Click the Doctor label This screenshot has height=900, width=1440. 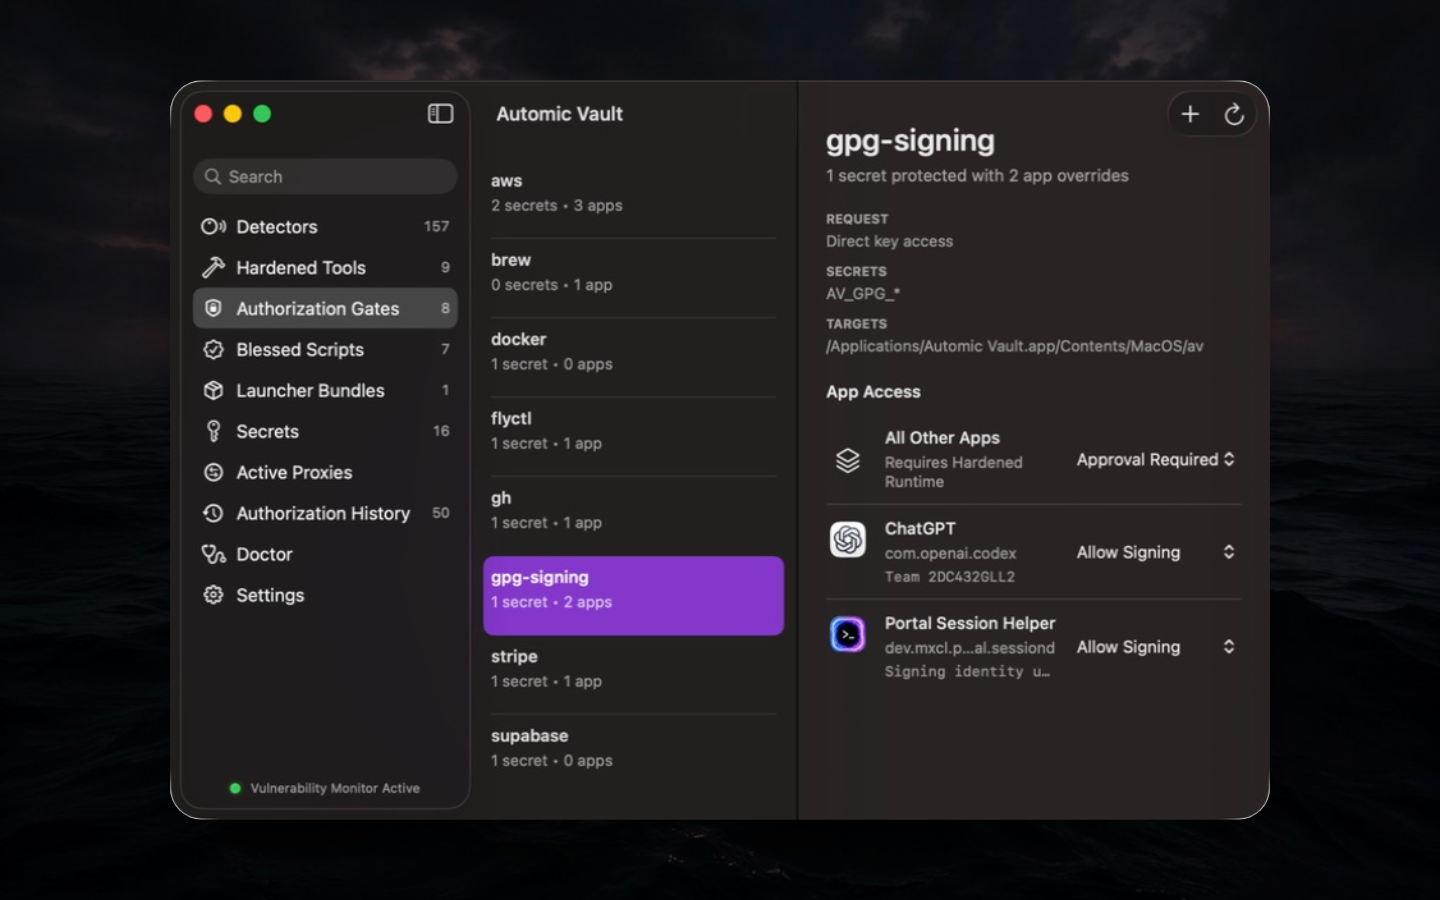264,554
